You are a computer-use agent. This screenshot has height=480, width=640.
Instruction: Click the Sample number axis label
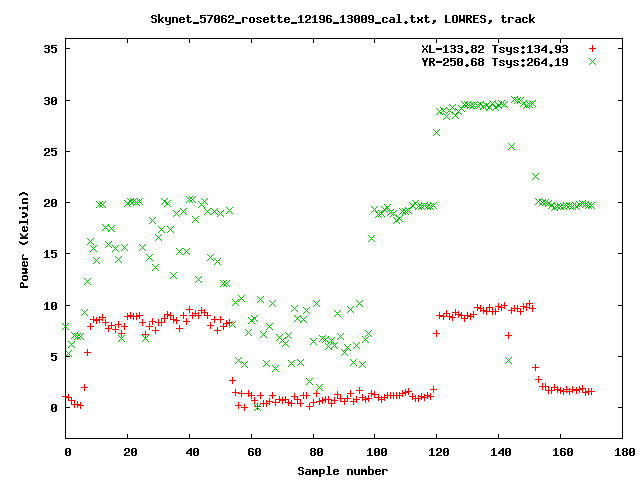[x=342, y=471]
